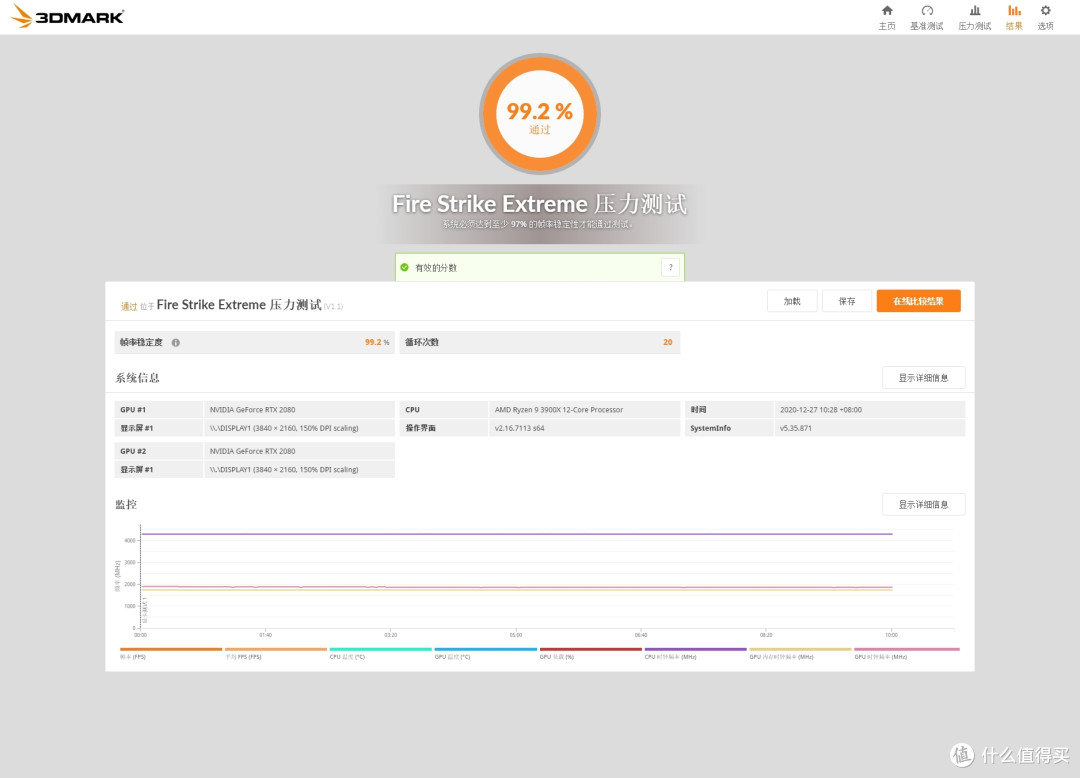
Task: Open the 选项 options gear tab
Action: coord(1046,17)
